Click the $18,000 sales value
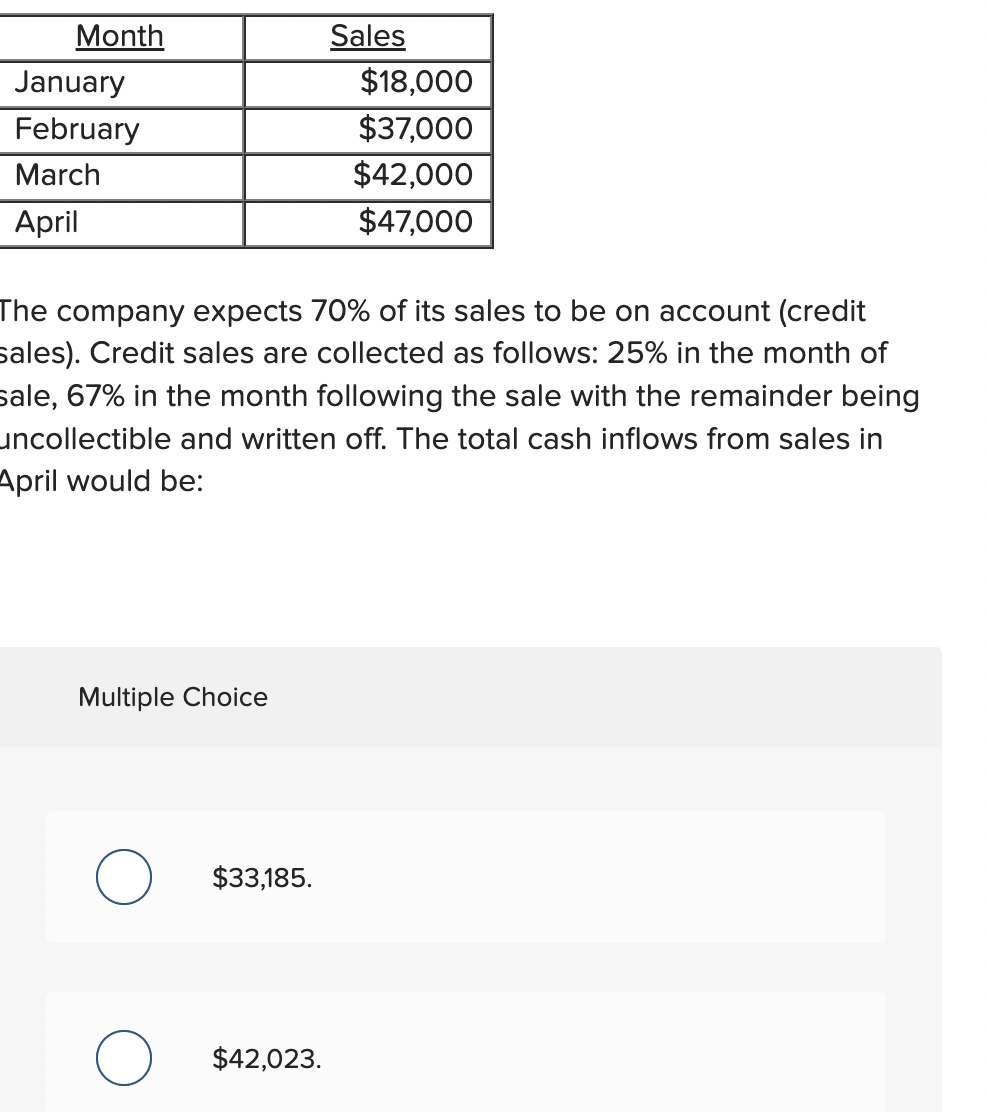This screenshot has height=1112, width=986. point(414,83)
